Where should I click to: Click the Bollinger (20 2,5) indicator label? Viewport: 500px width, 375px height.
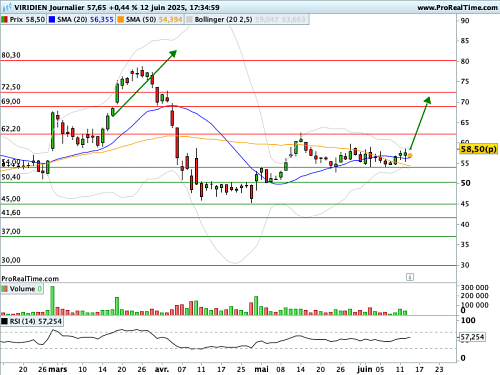(223, 20)
